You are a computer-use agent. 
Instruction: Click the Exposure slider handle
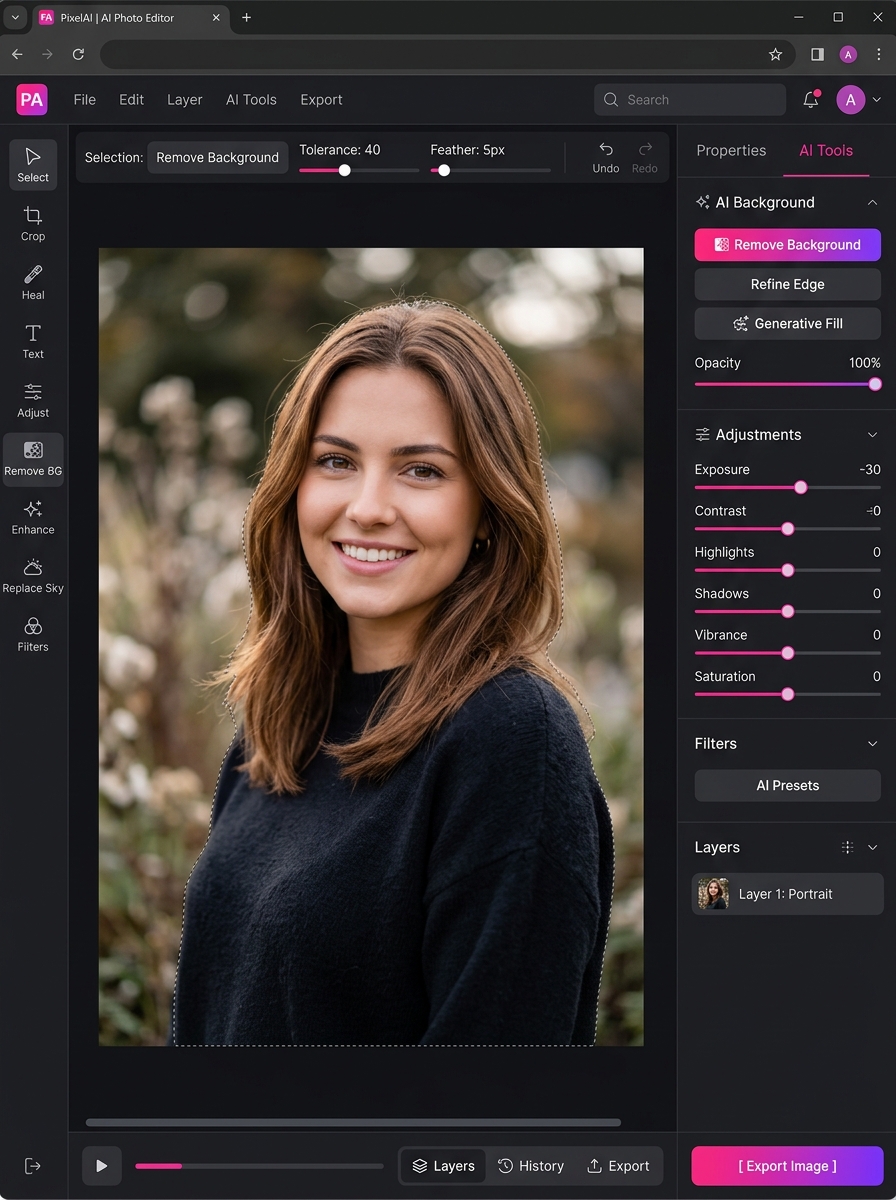pos(800,487)
